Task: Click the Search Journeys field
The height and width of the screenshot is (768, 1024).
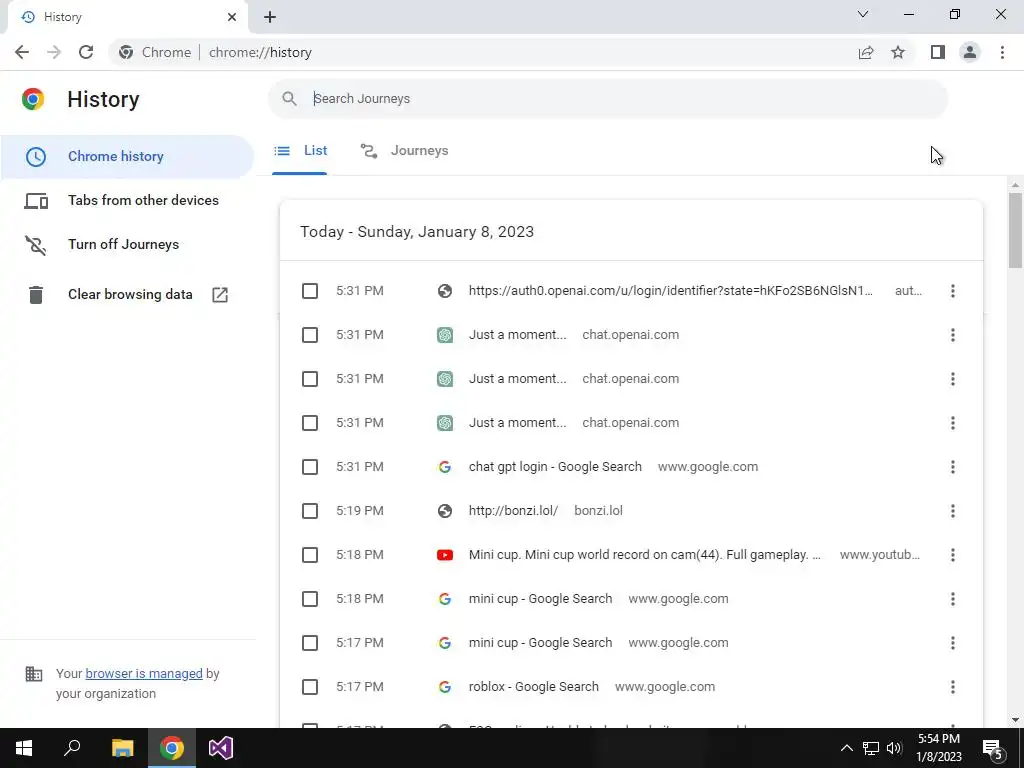Action: [x=608, y=99]
